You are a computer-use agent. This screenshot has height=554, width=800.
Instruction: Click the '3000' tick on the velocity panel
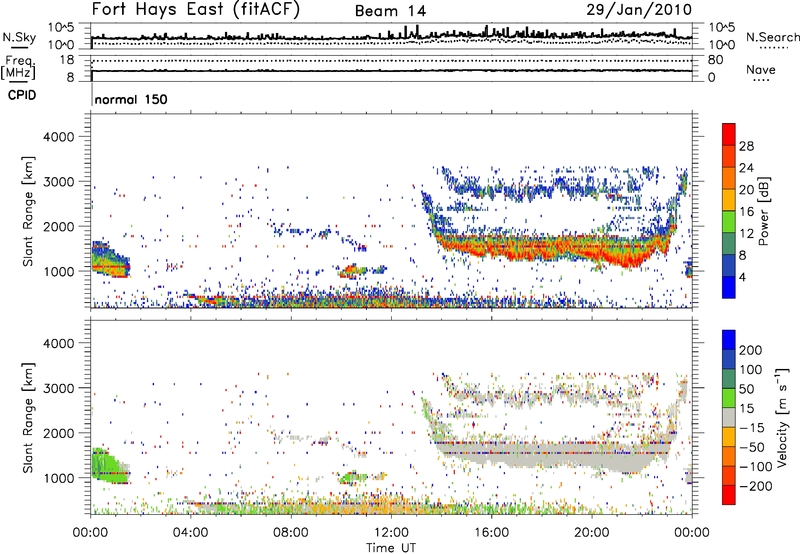click(x=58, y=388)
